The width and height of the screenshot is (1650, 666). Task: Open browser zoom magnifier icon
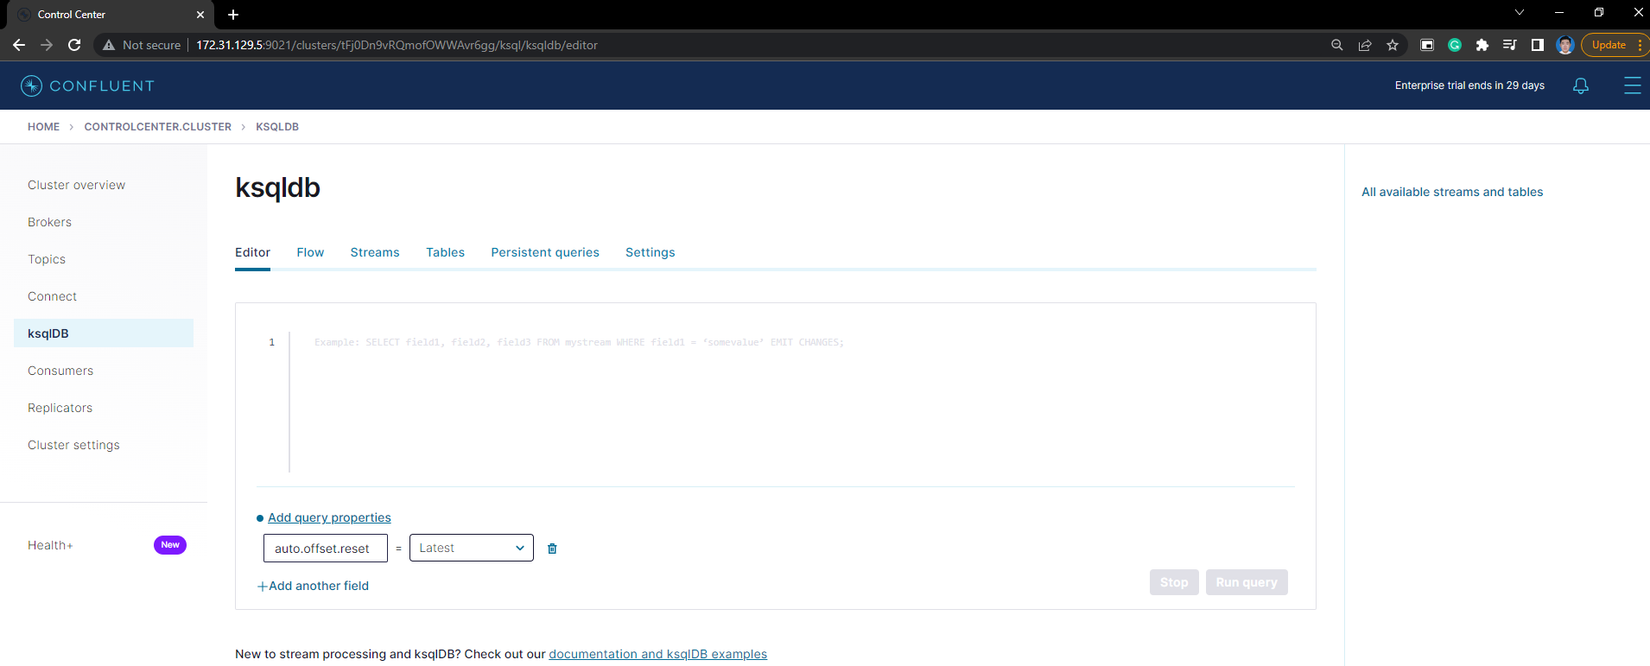(x=1336, y=45)
